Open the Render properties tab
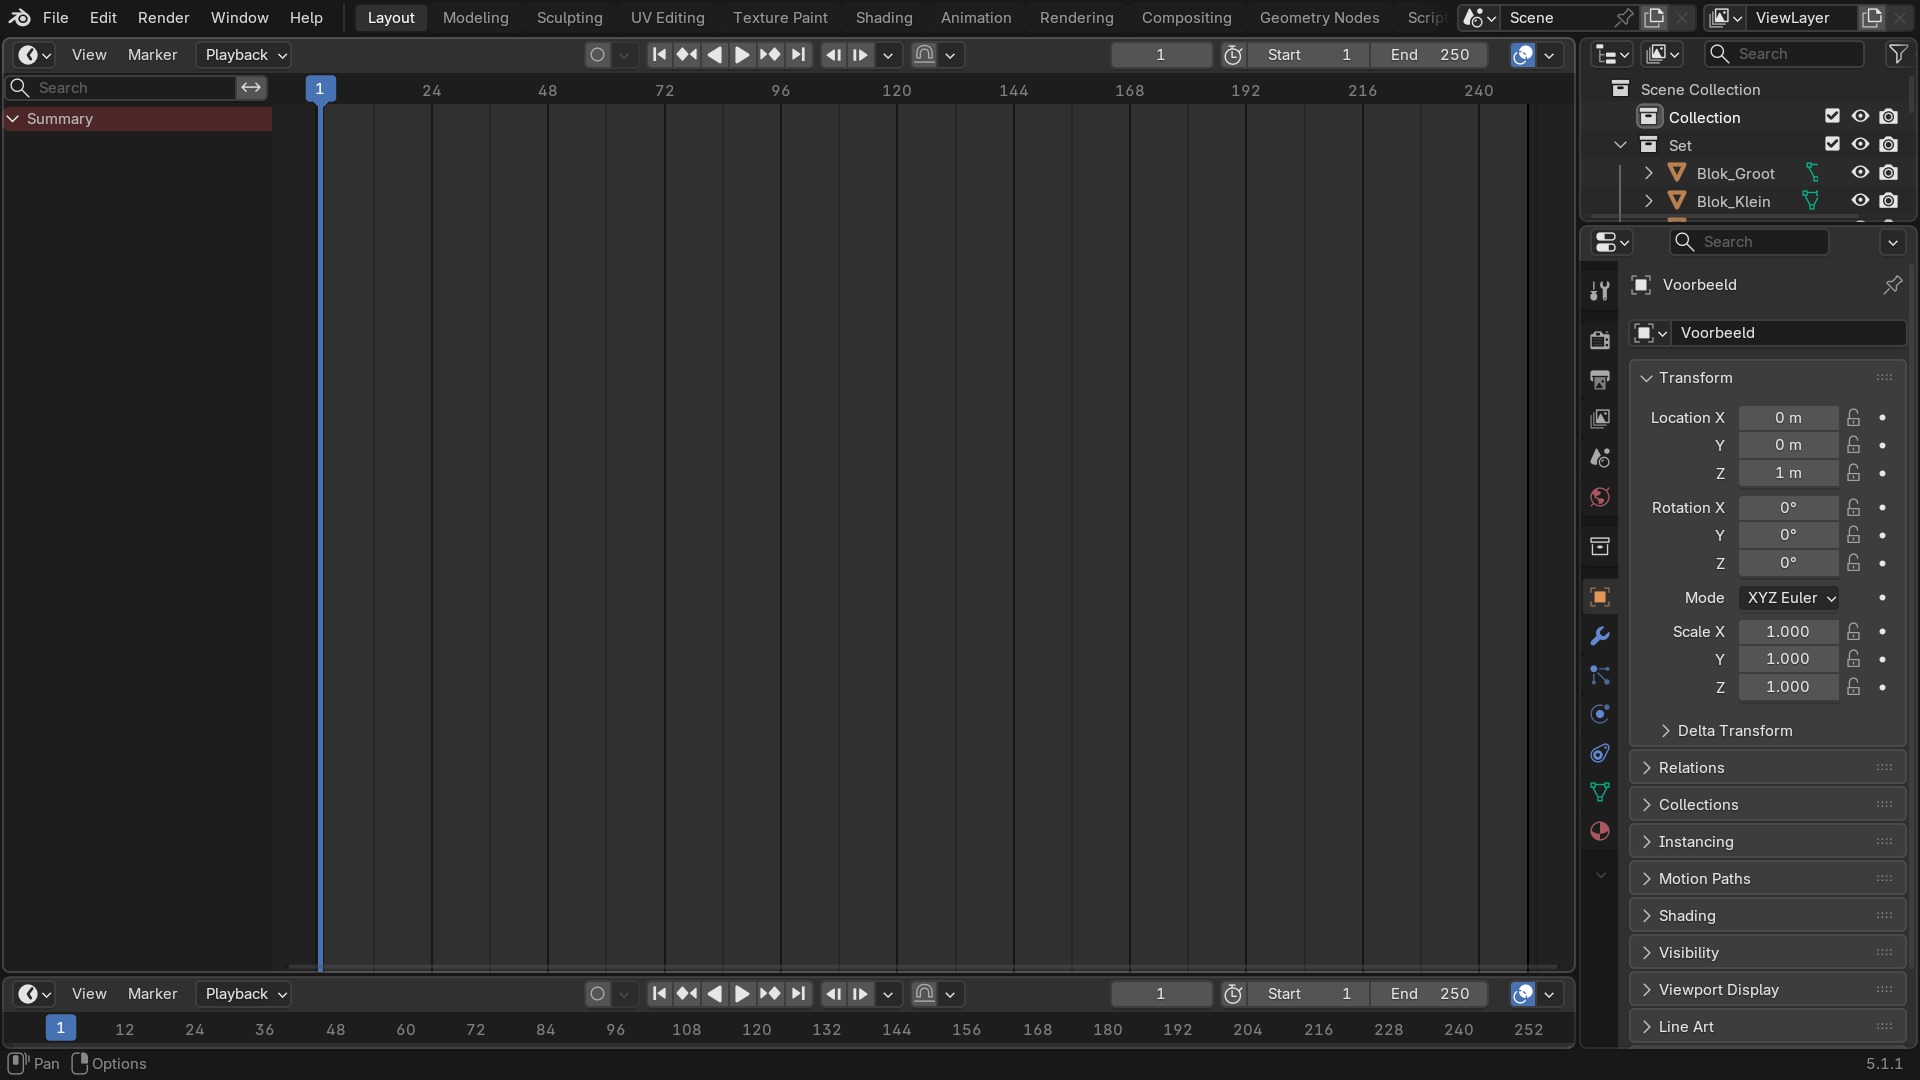1920x1080 pixels. pyautogui.click(x=1600, y=340)
